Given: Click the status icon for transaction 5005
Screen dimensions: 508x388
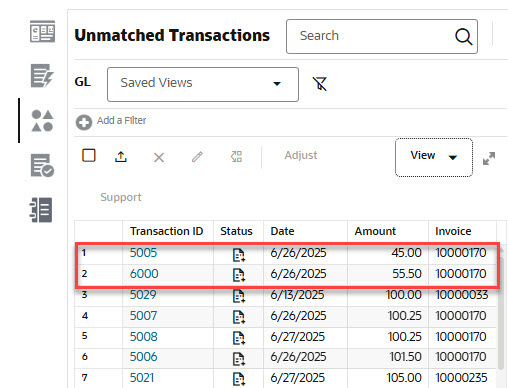Looking at the screenshot, I should [239, 255].
